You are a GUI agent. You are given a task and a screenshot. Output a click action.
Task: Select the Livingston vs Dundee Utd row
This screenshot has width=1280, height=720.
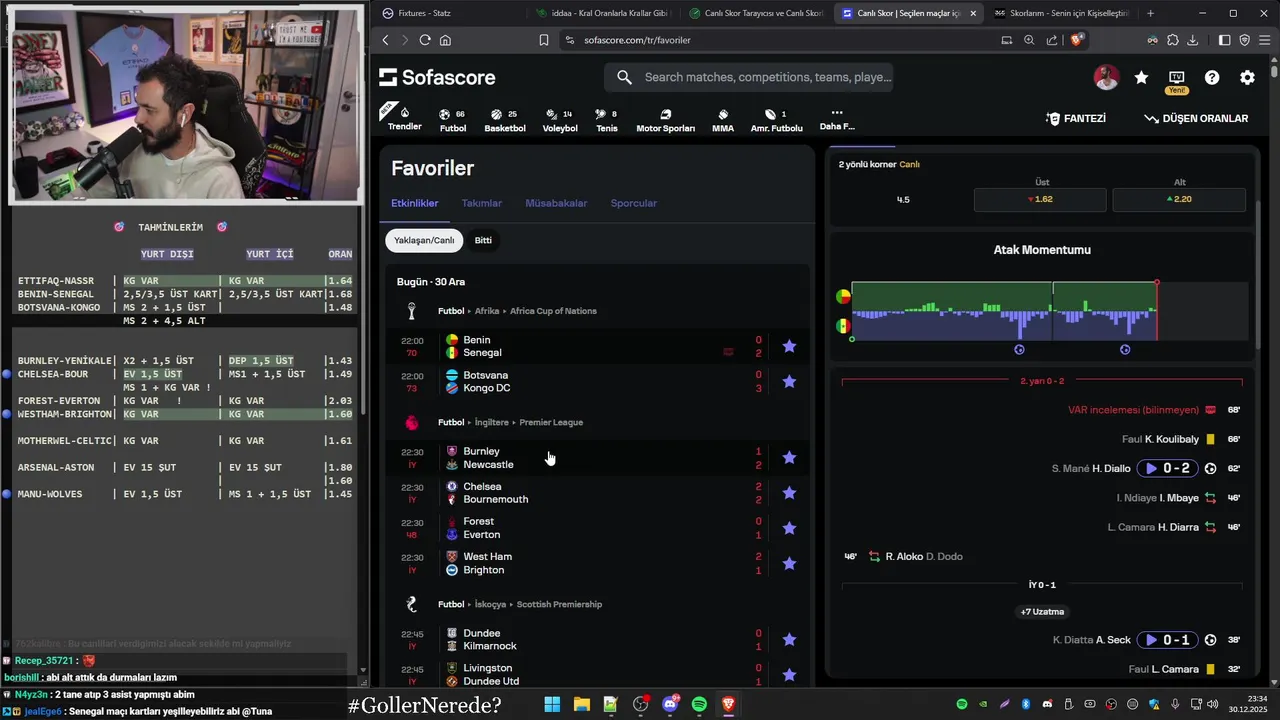click(598, 674)
